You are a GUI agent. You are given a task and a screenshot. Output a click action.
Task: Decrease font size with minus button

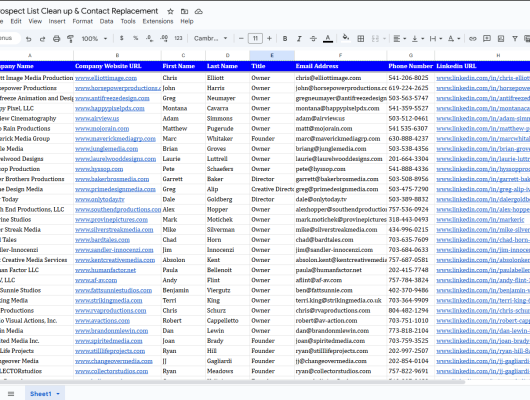[241, 39]
